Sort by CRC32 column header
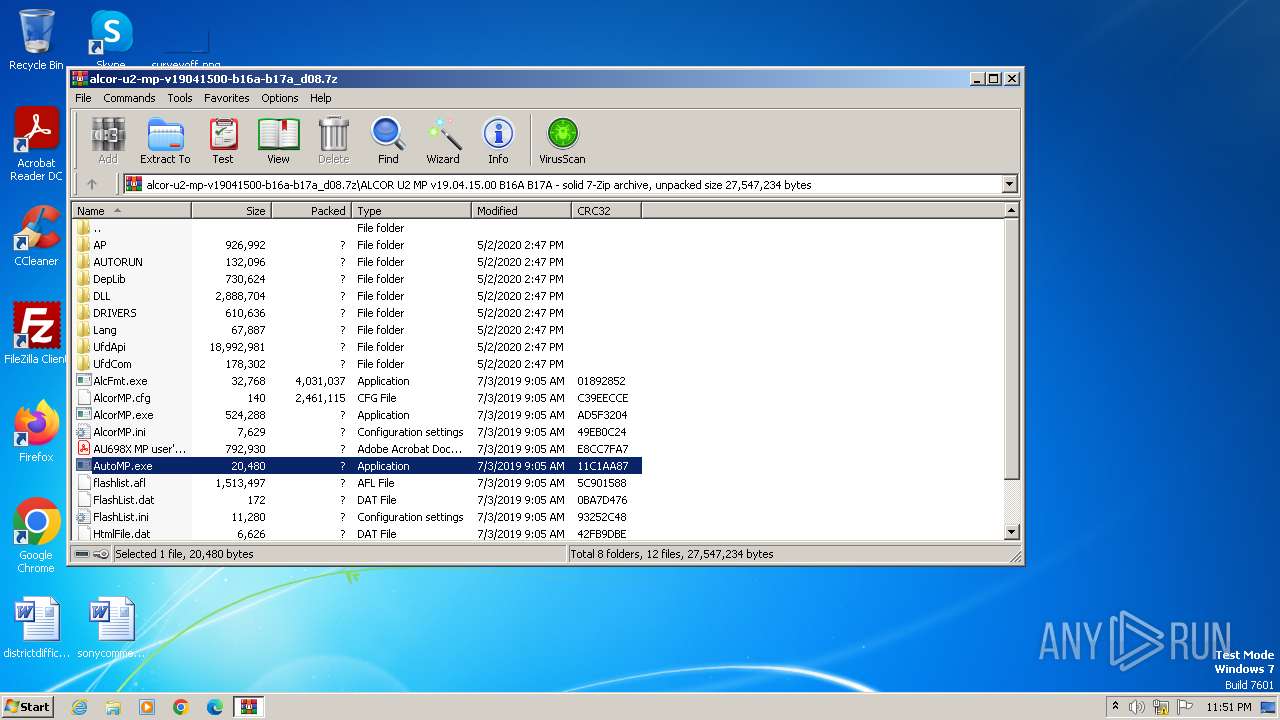This screenshot has height=720, width=1280. click(x=607, y=211)
